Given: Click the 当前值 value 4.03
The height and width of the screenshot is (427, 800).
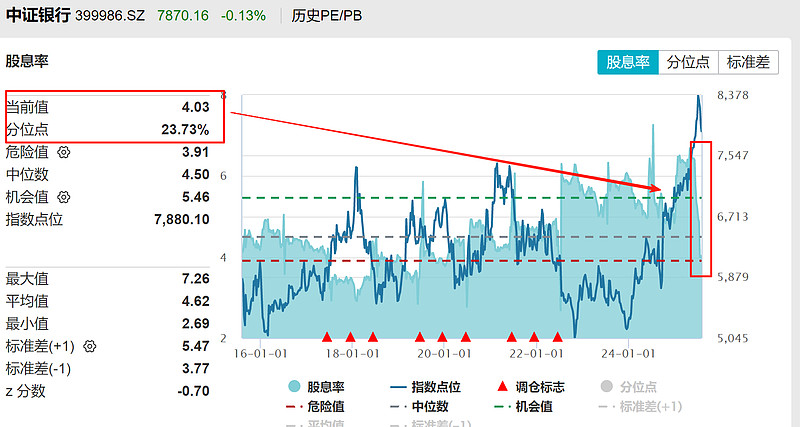Looking at the screenshot, I should click(195, 107).
